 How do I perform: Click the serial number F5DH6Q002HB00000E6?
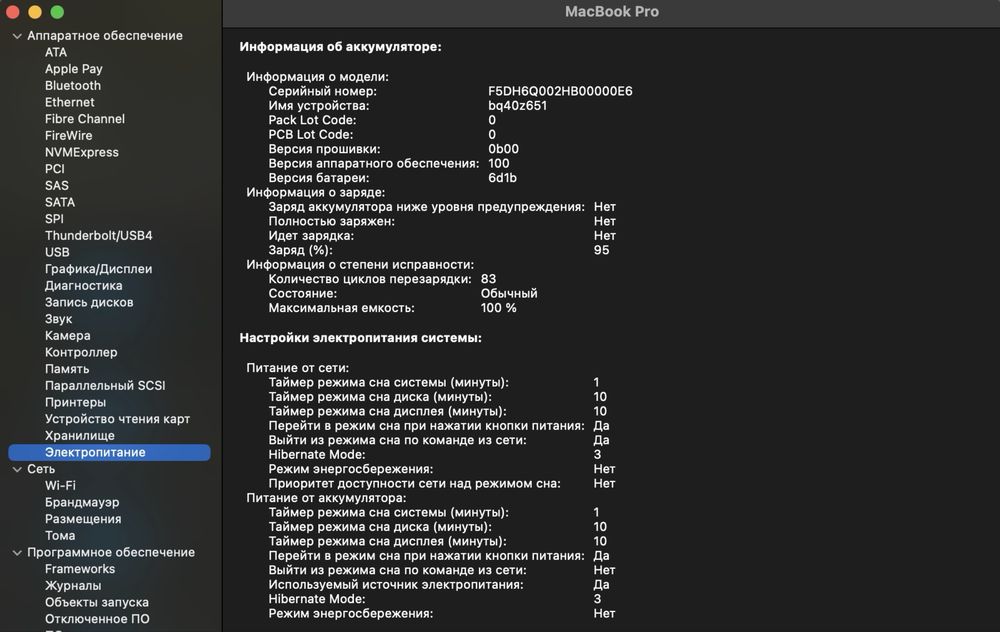pos(560,91)
